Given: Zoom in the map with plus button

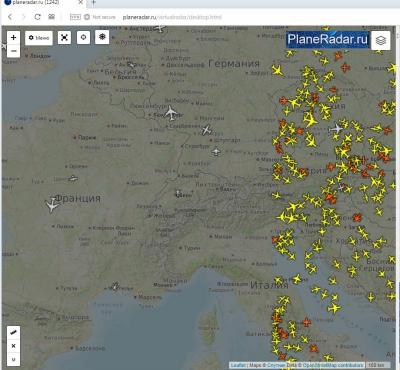Looking at the screenshot, I should pos(13,37).
